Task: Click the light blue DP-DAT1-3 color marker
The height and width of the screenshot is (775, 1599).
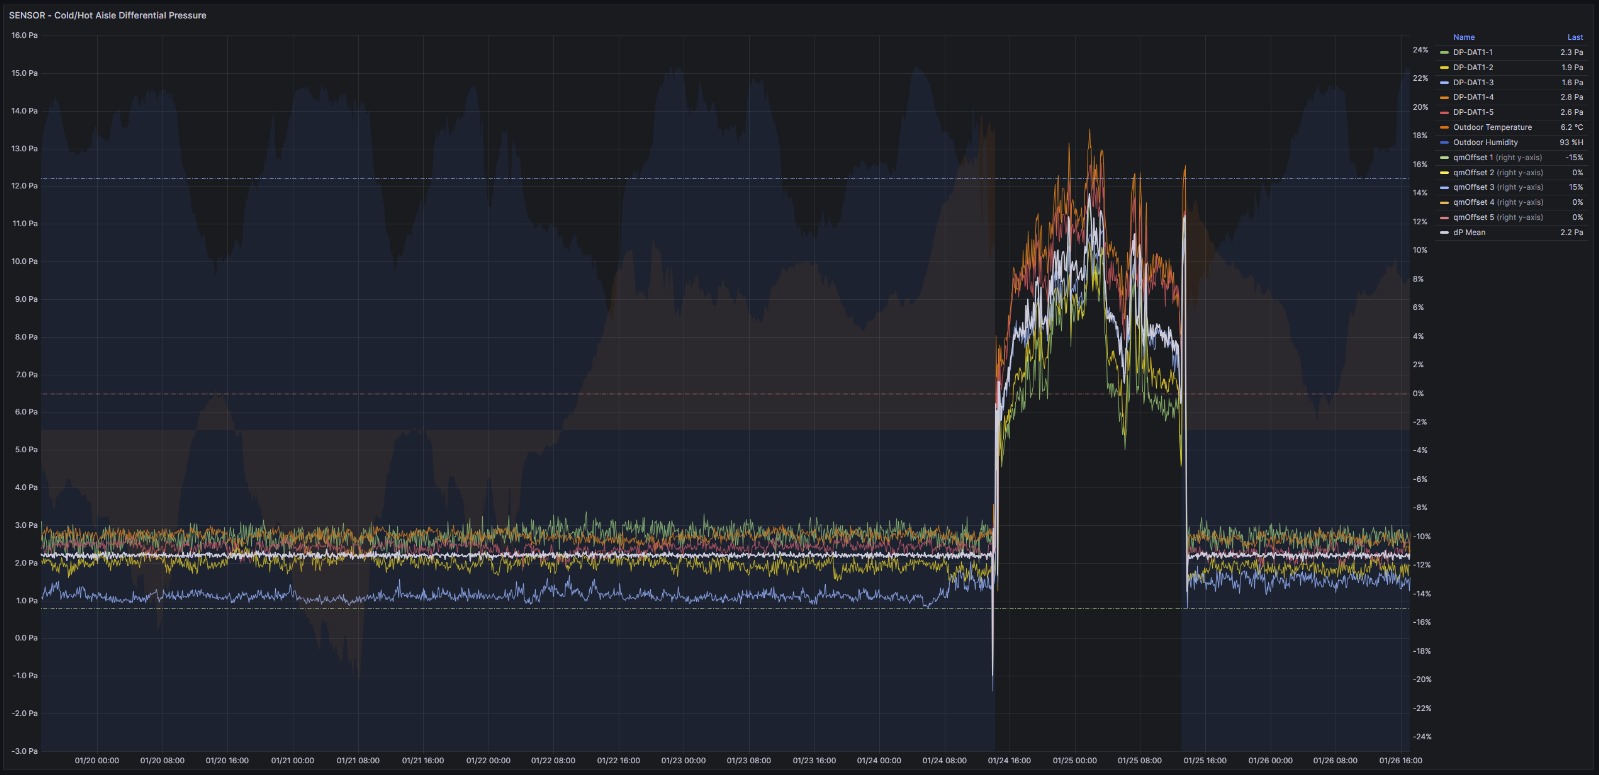Action: [1444, 82]
